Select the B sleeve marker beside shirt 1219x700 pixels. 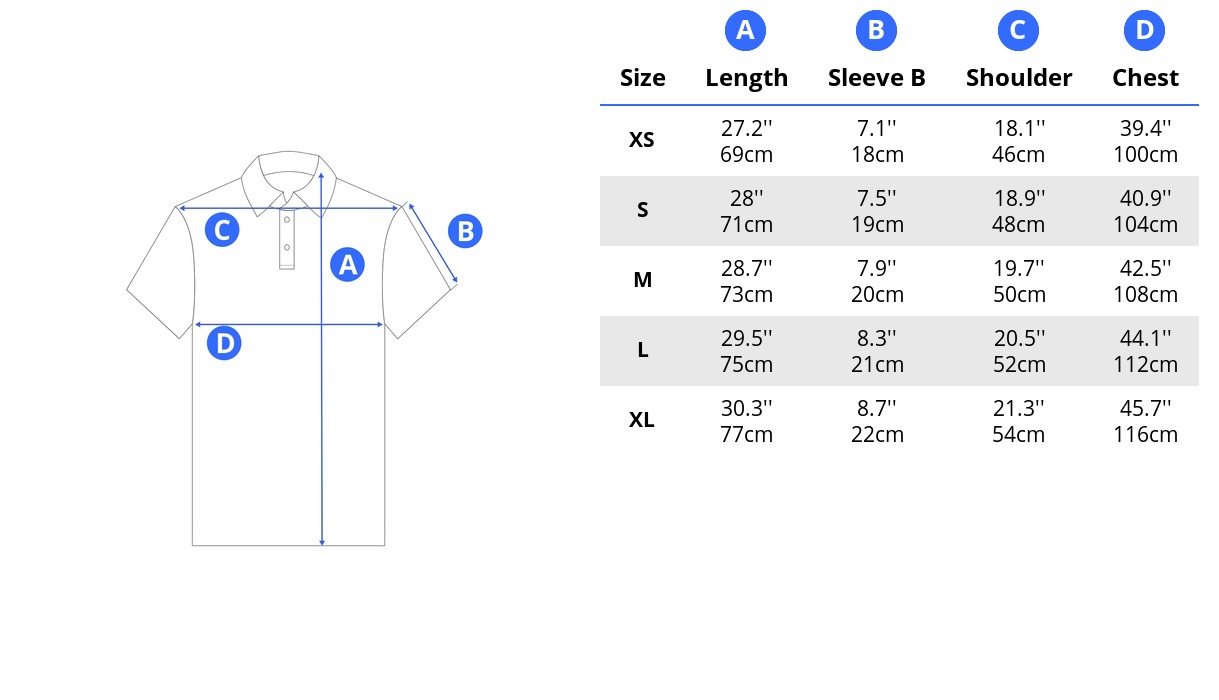[465, 231]
